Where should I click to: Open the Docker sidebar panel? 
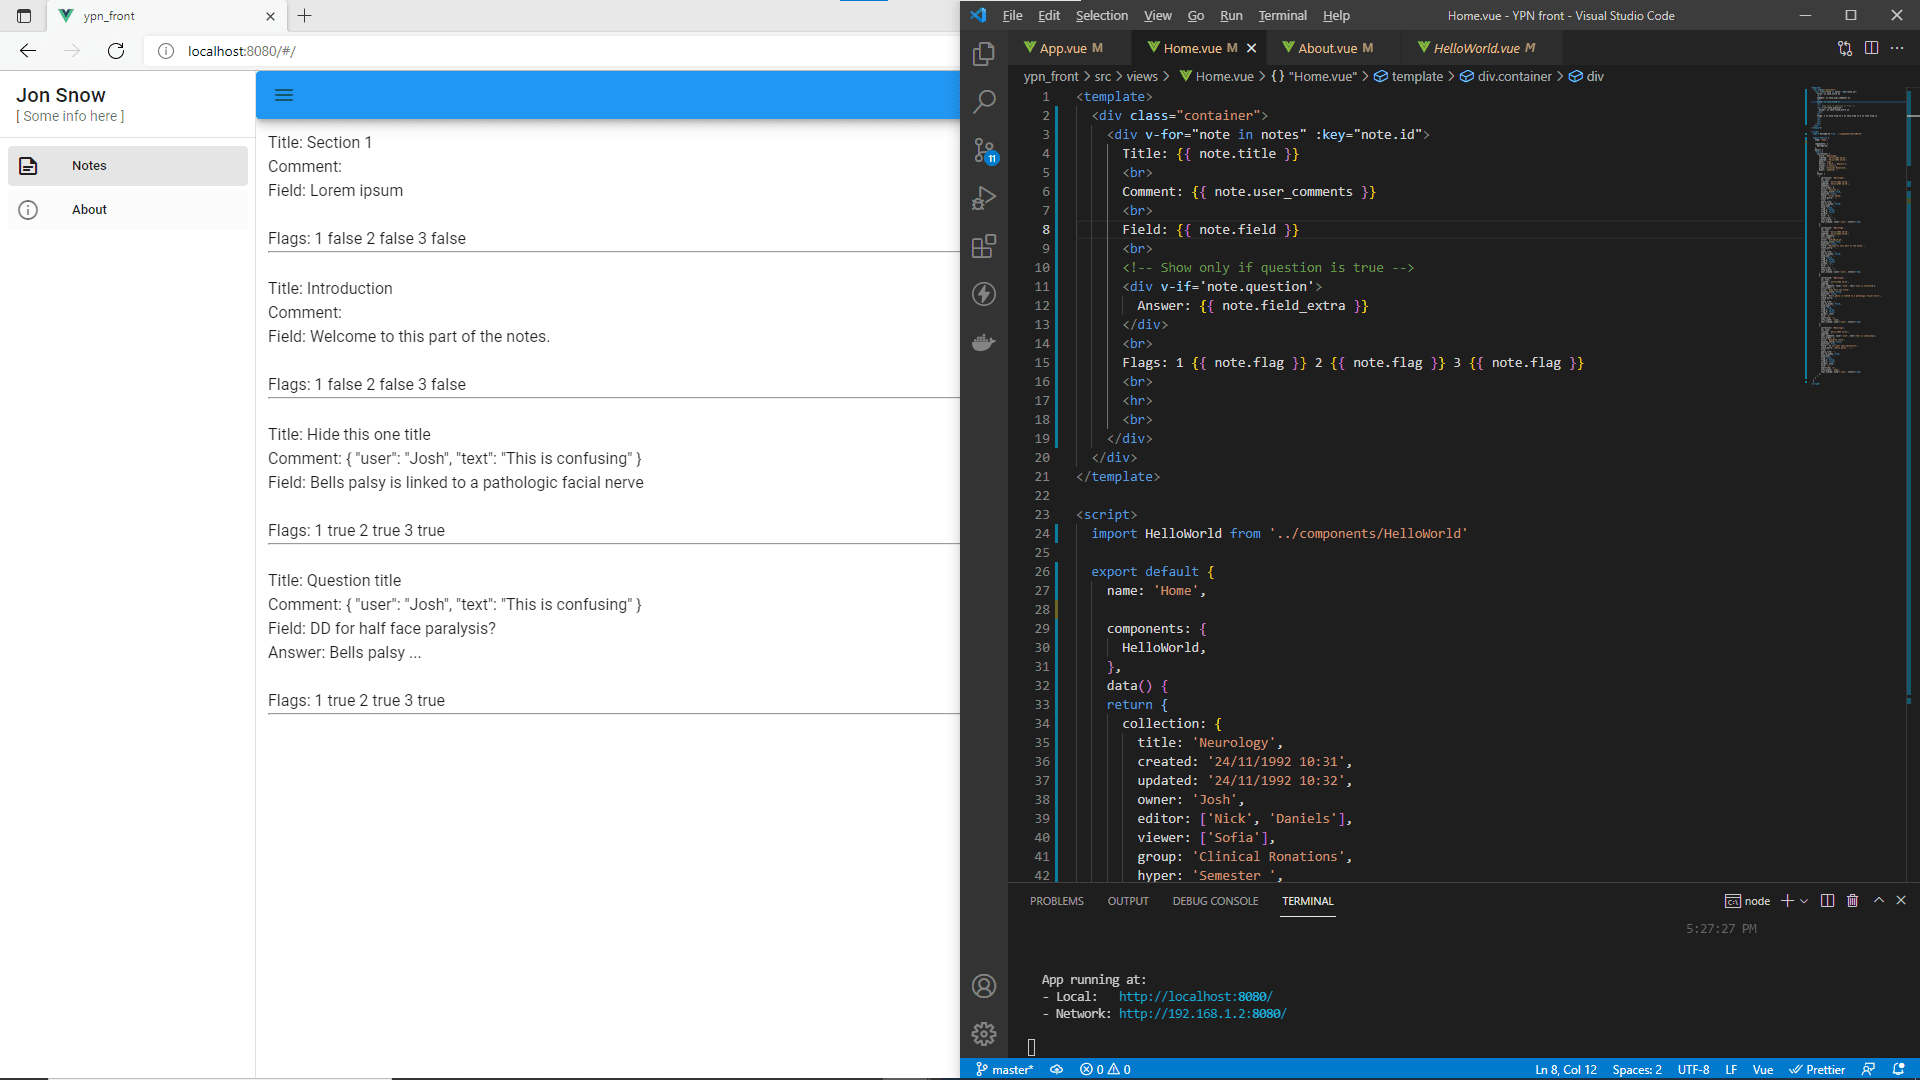[x=985, y=342]
